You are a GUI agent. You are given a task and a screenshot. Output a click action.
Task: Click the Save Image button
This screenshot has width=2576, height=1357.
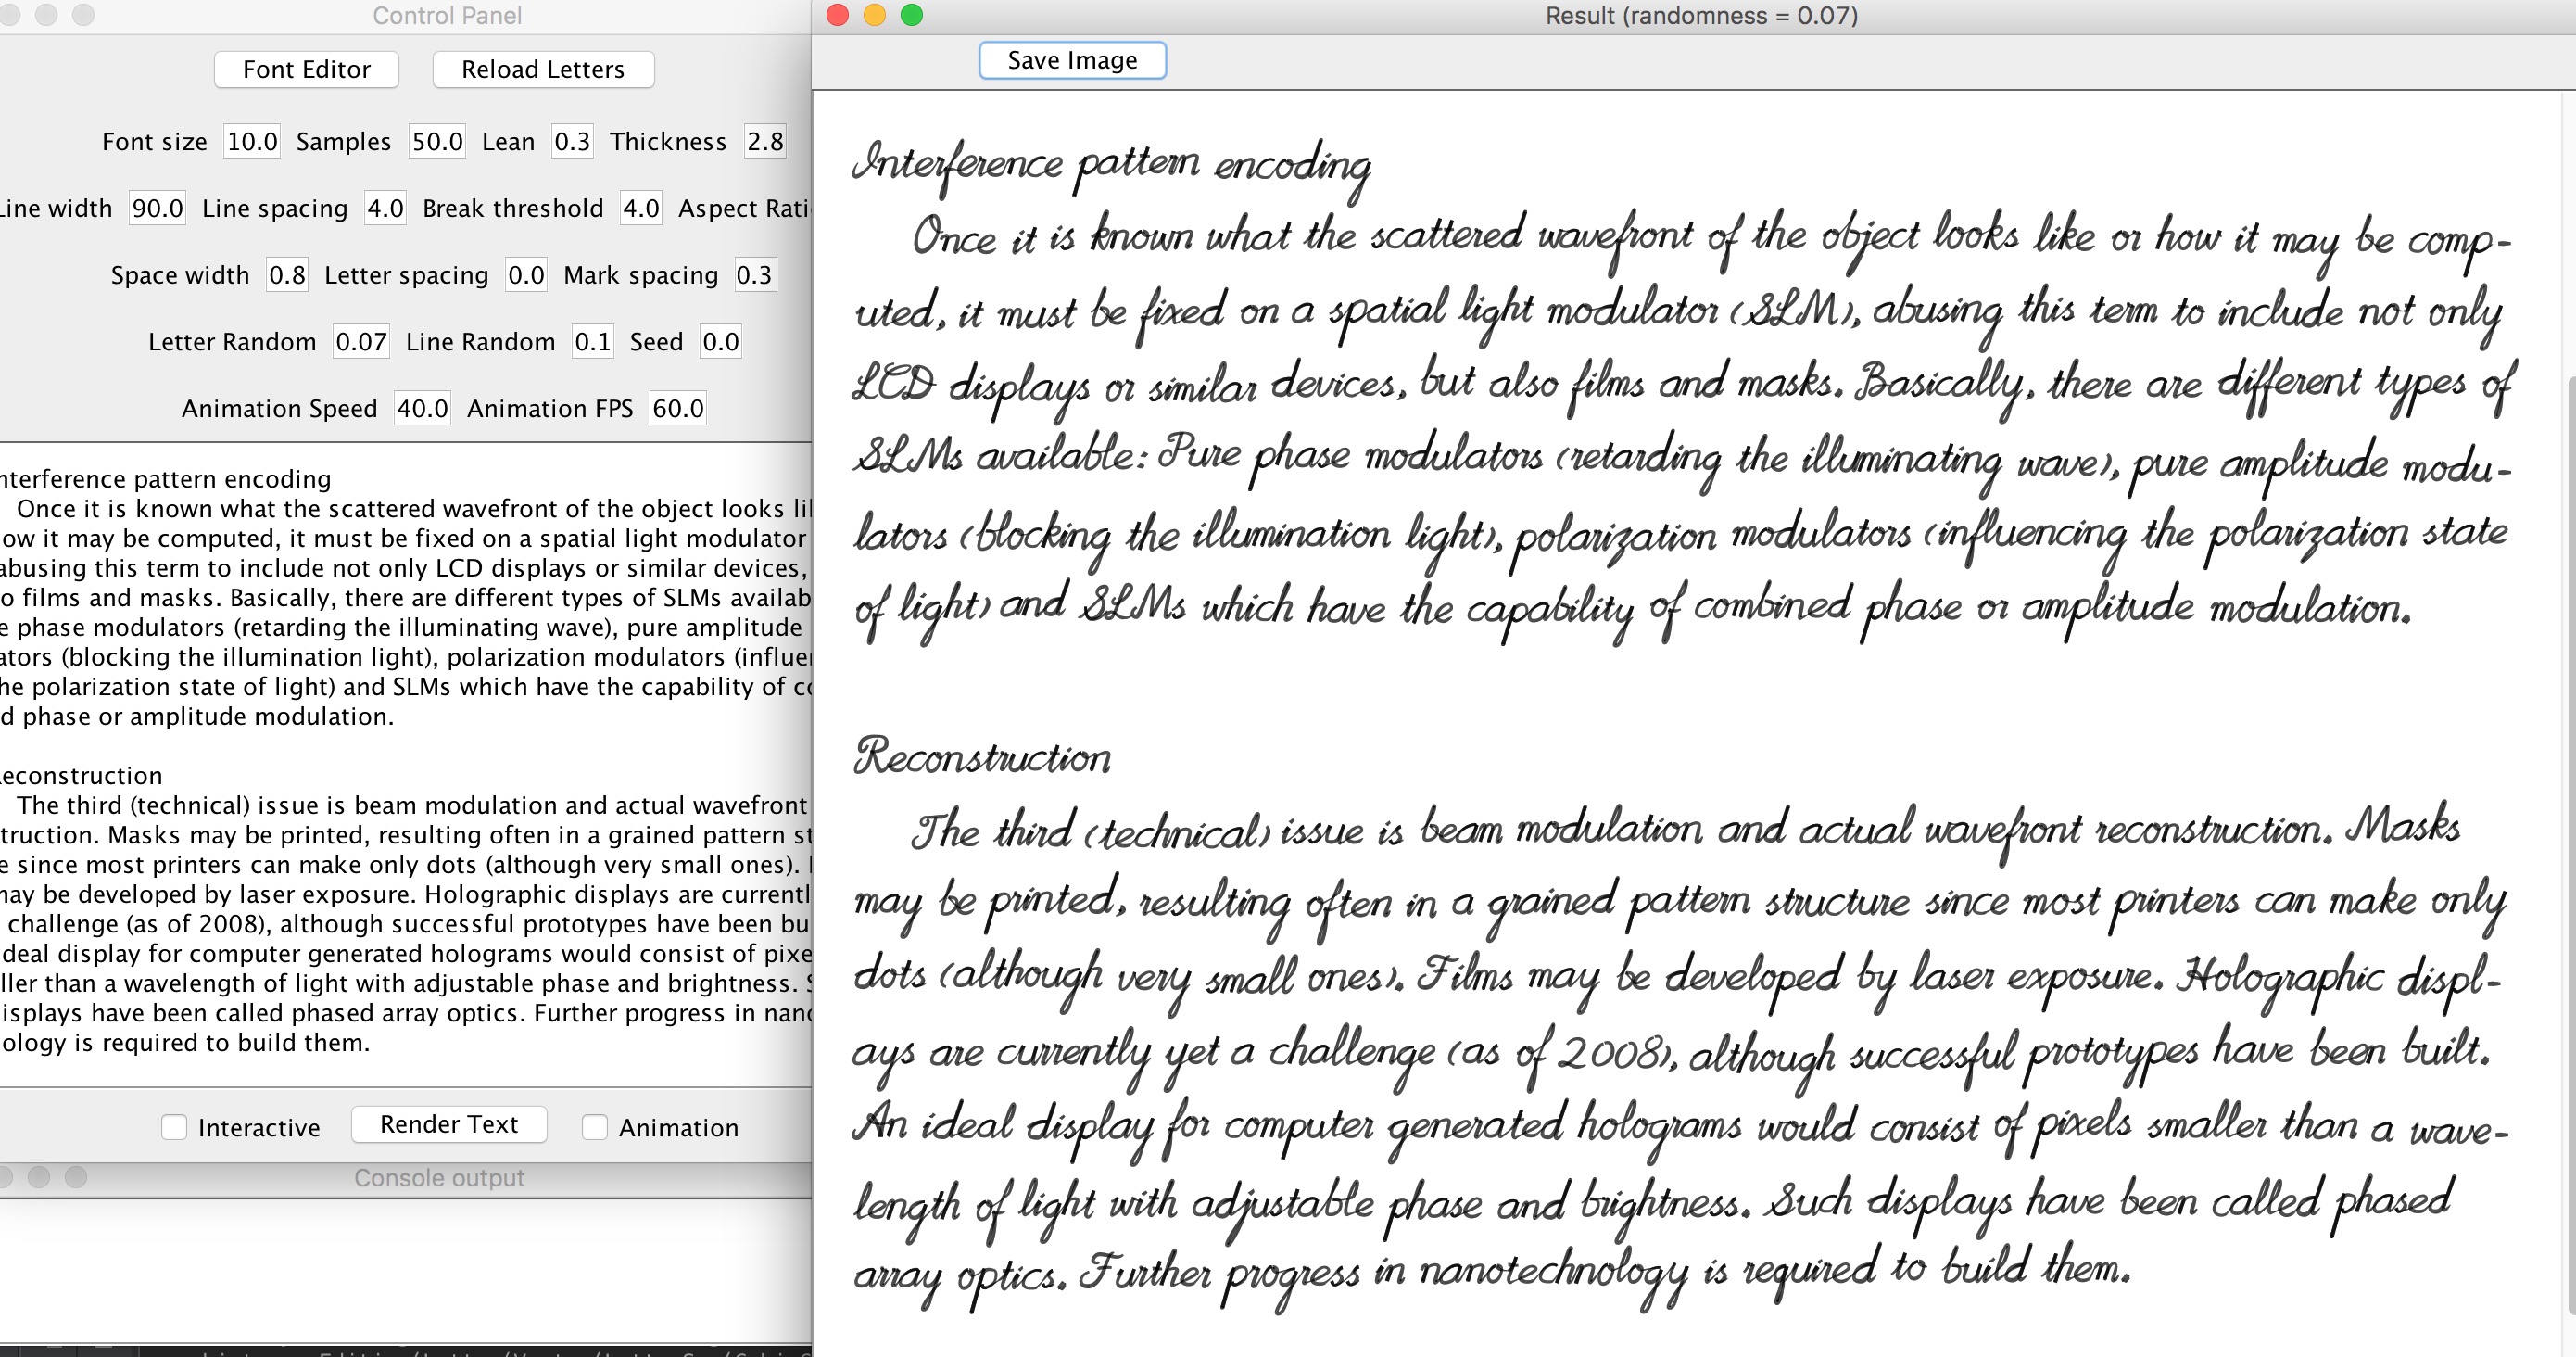point(1071,60)
